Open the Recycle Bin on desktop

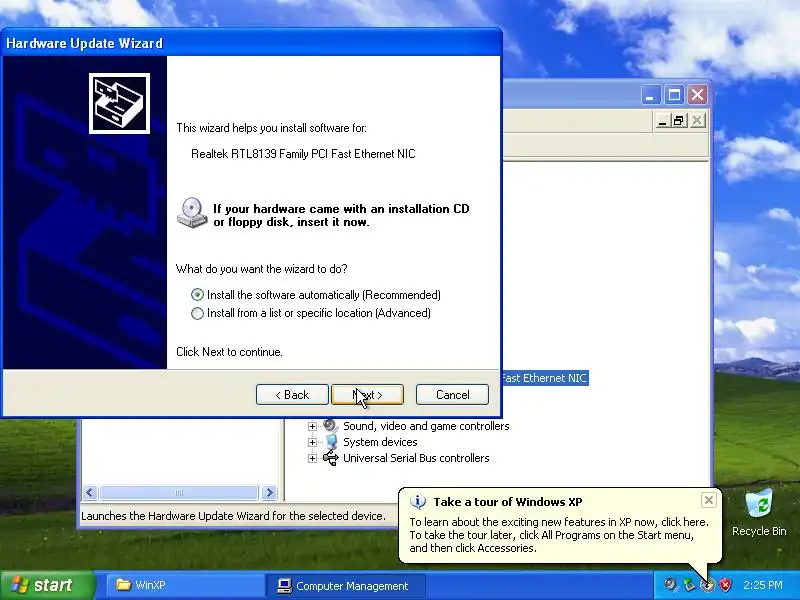759,512
